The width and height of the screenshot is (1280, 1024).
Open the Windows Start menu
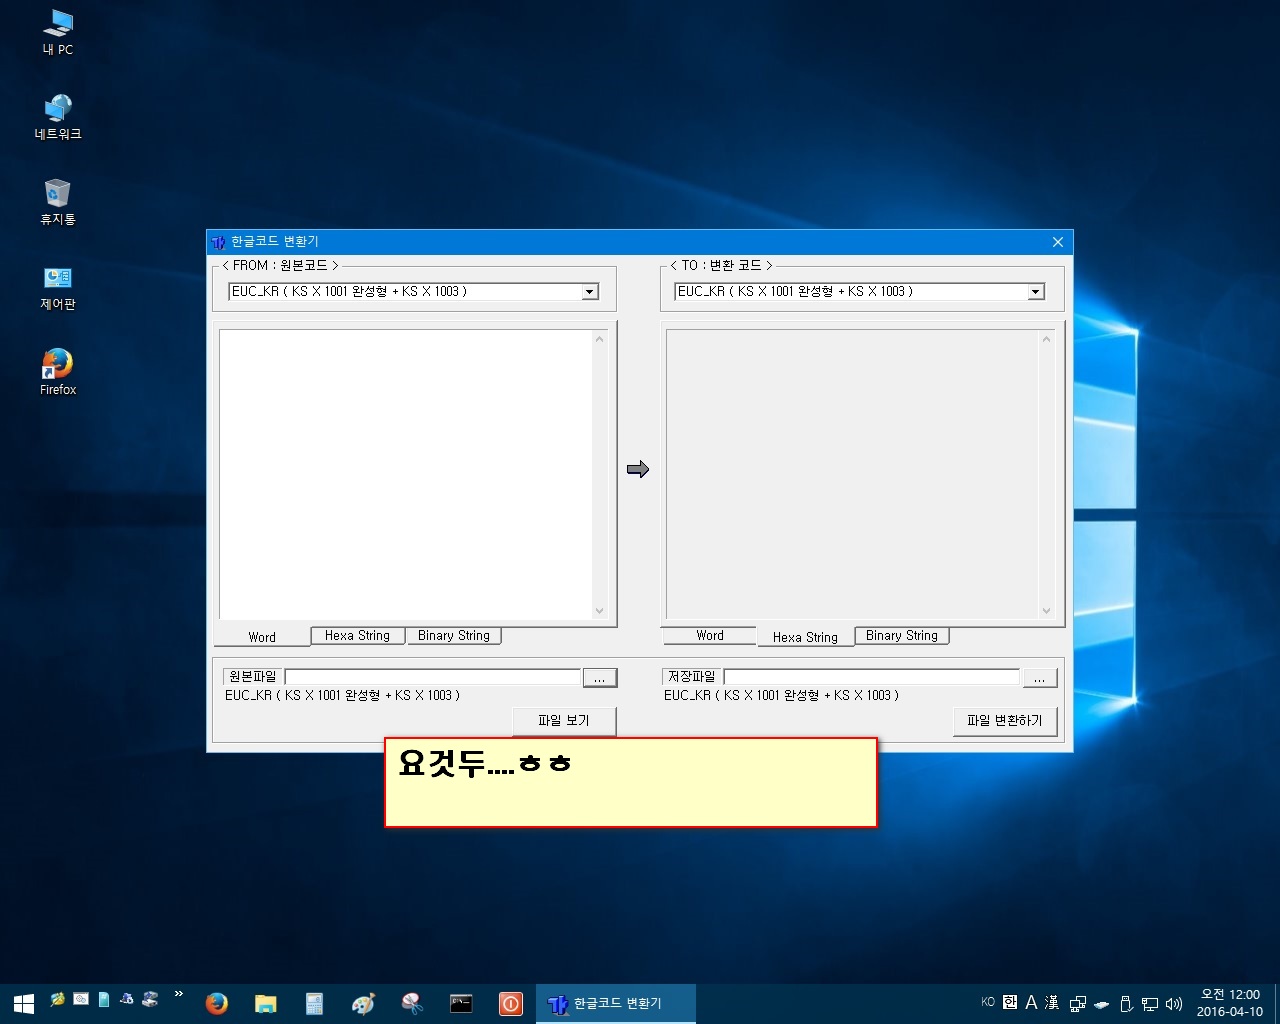click(23, 1003)
